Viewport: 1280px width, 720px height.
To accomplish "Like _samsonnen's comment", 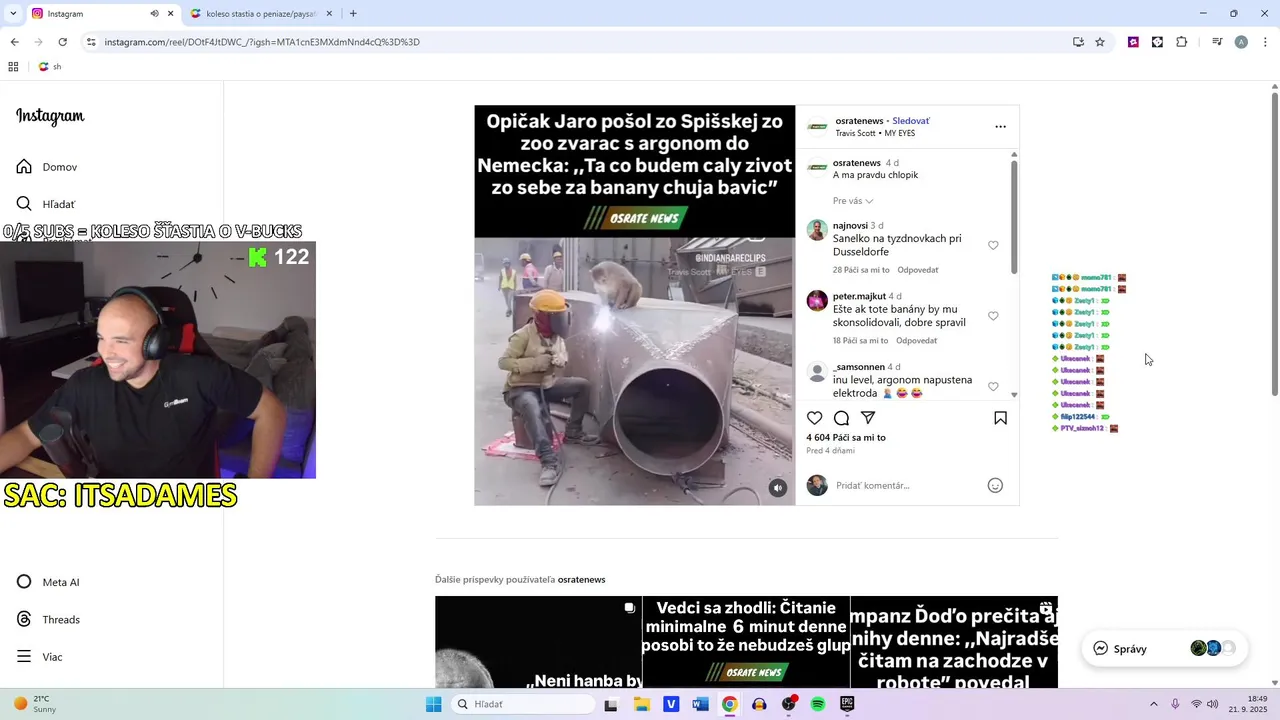I will click(x=993, y=387).
